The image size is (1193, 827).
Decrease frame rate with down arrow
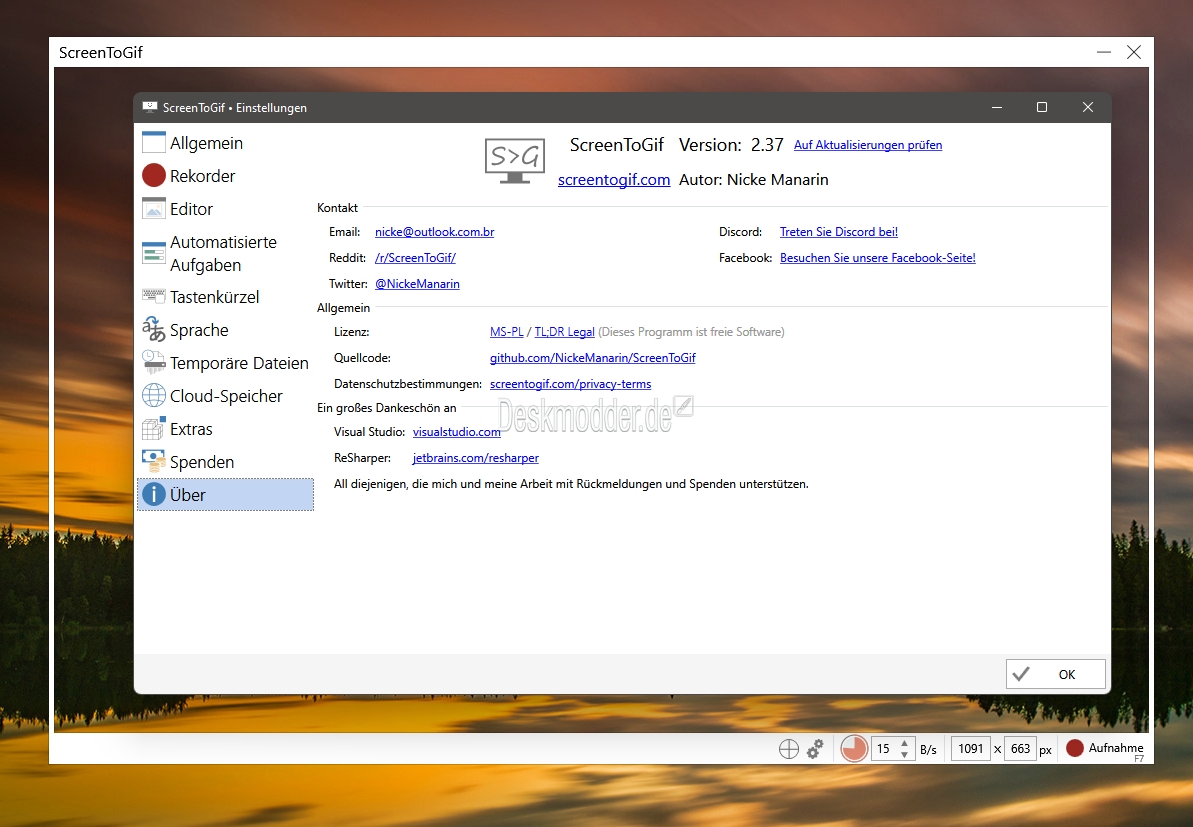click(904, 755)
